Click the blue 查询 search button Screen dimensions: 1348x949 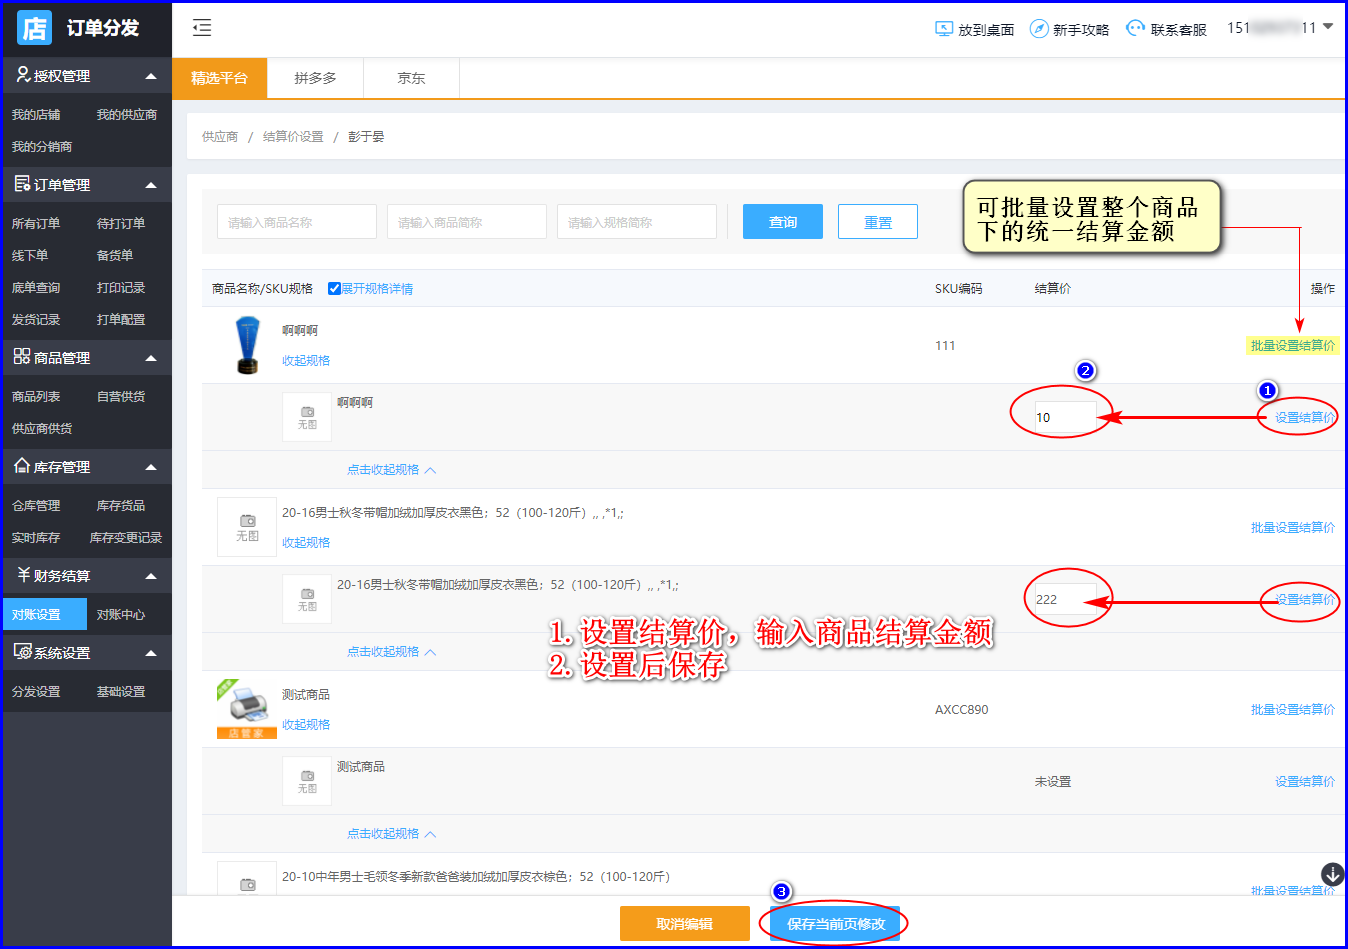pyautogui.click(x=782, y=222)
